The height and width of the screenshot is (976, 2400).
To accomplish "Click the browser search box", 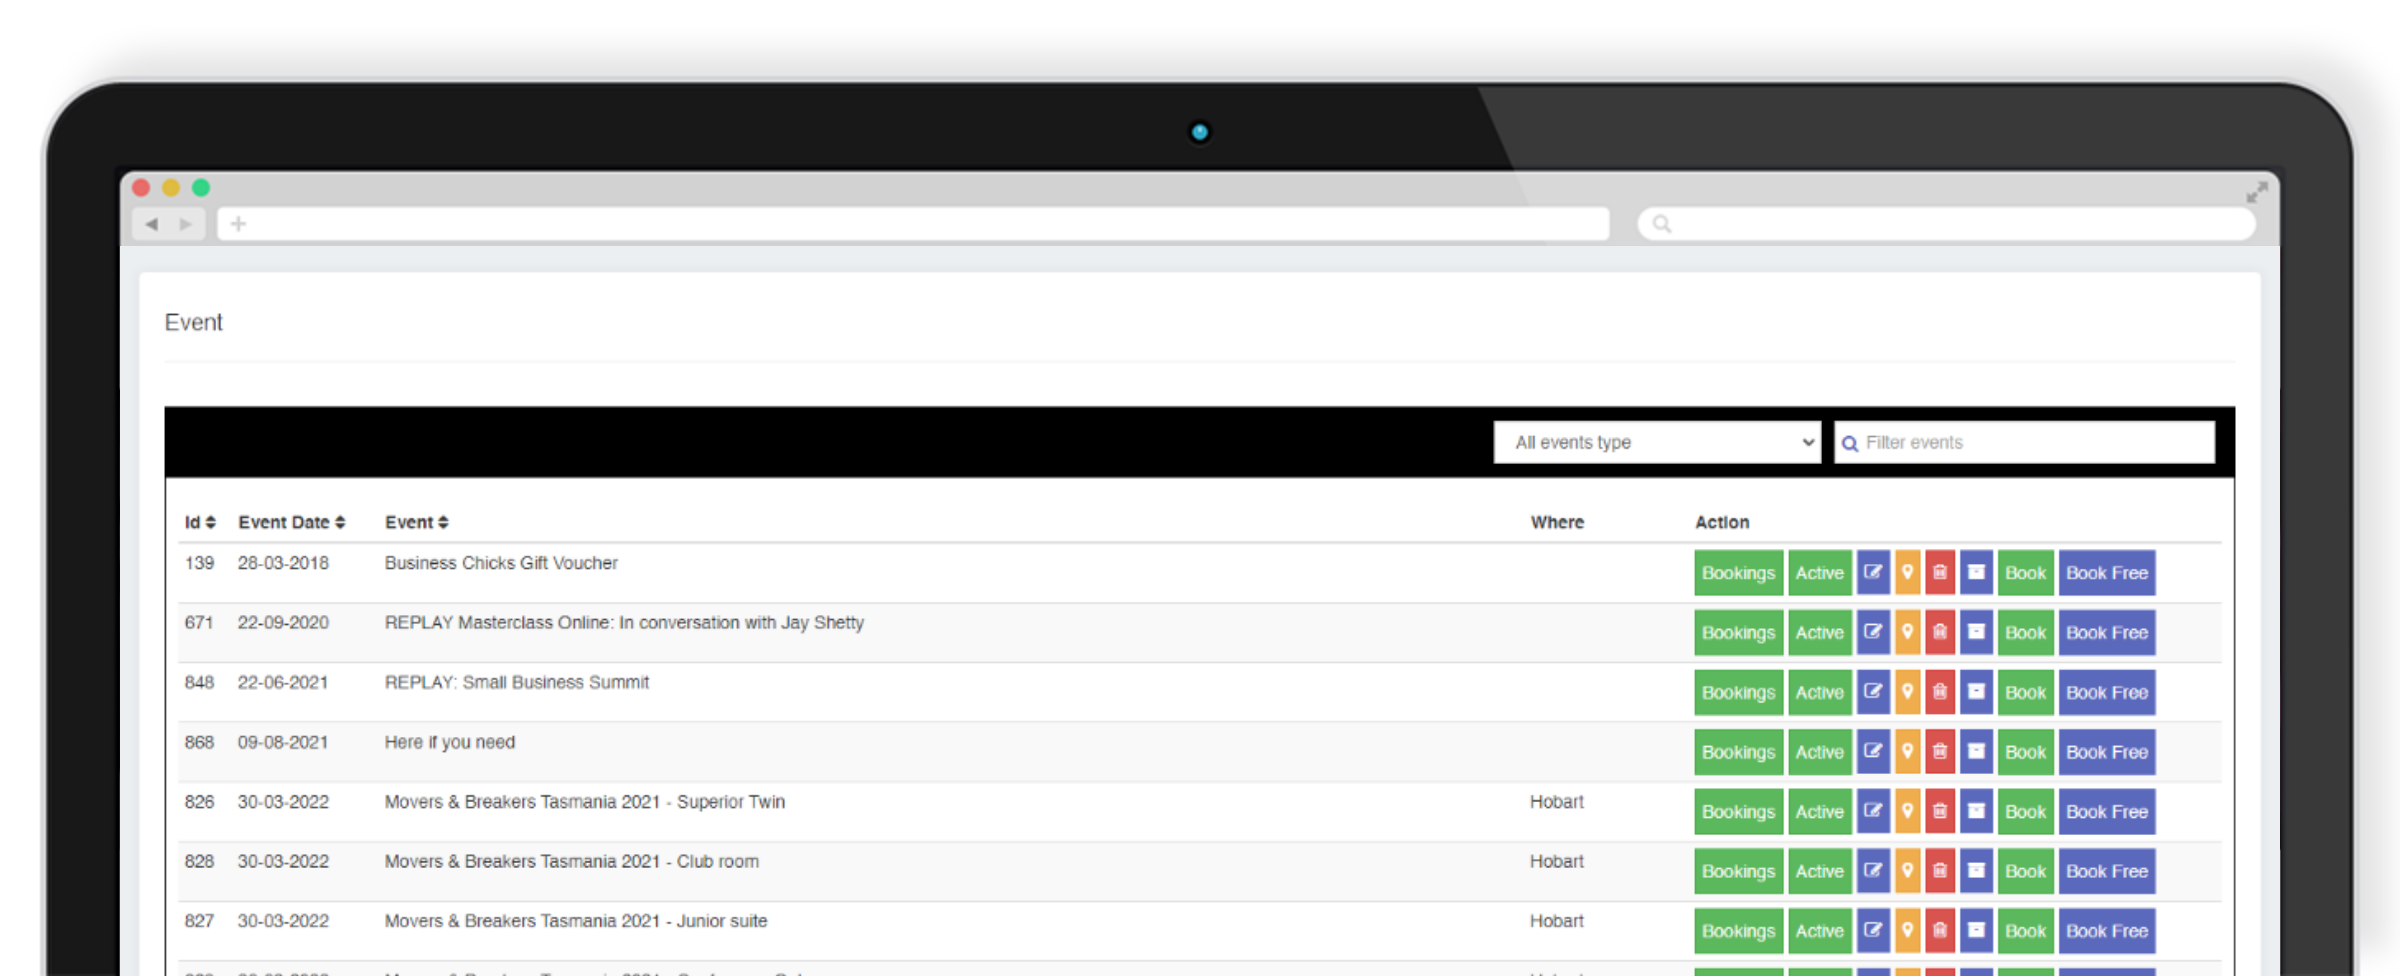I will [x=1946, y=224].
